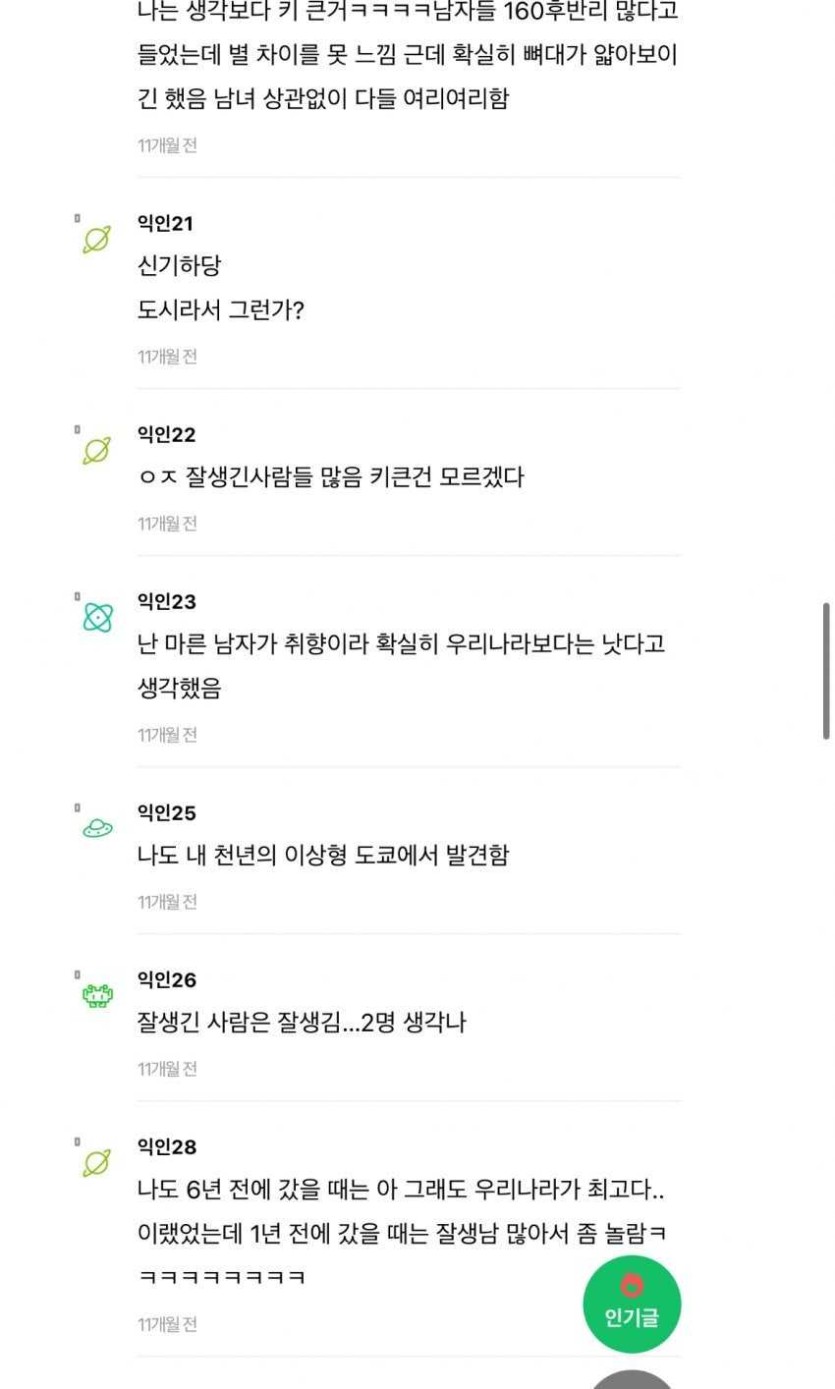
Task: Select 익인22's comment starting with ㅇㅈ
Action: coord(330,478)
